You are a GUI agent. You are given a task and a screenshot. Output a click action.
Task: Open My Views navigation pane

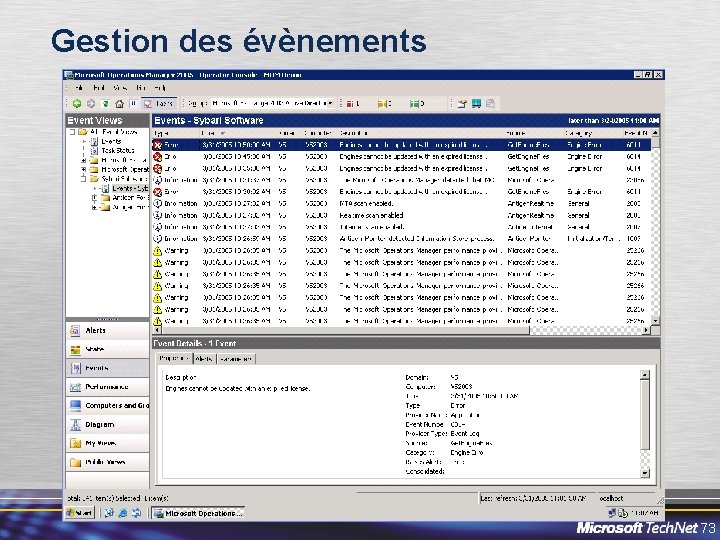point(107,444)
